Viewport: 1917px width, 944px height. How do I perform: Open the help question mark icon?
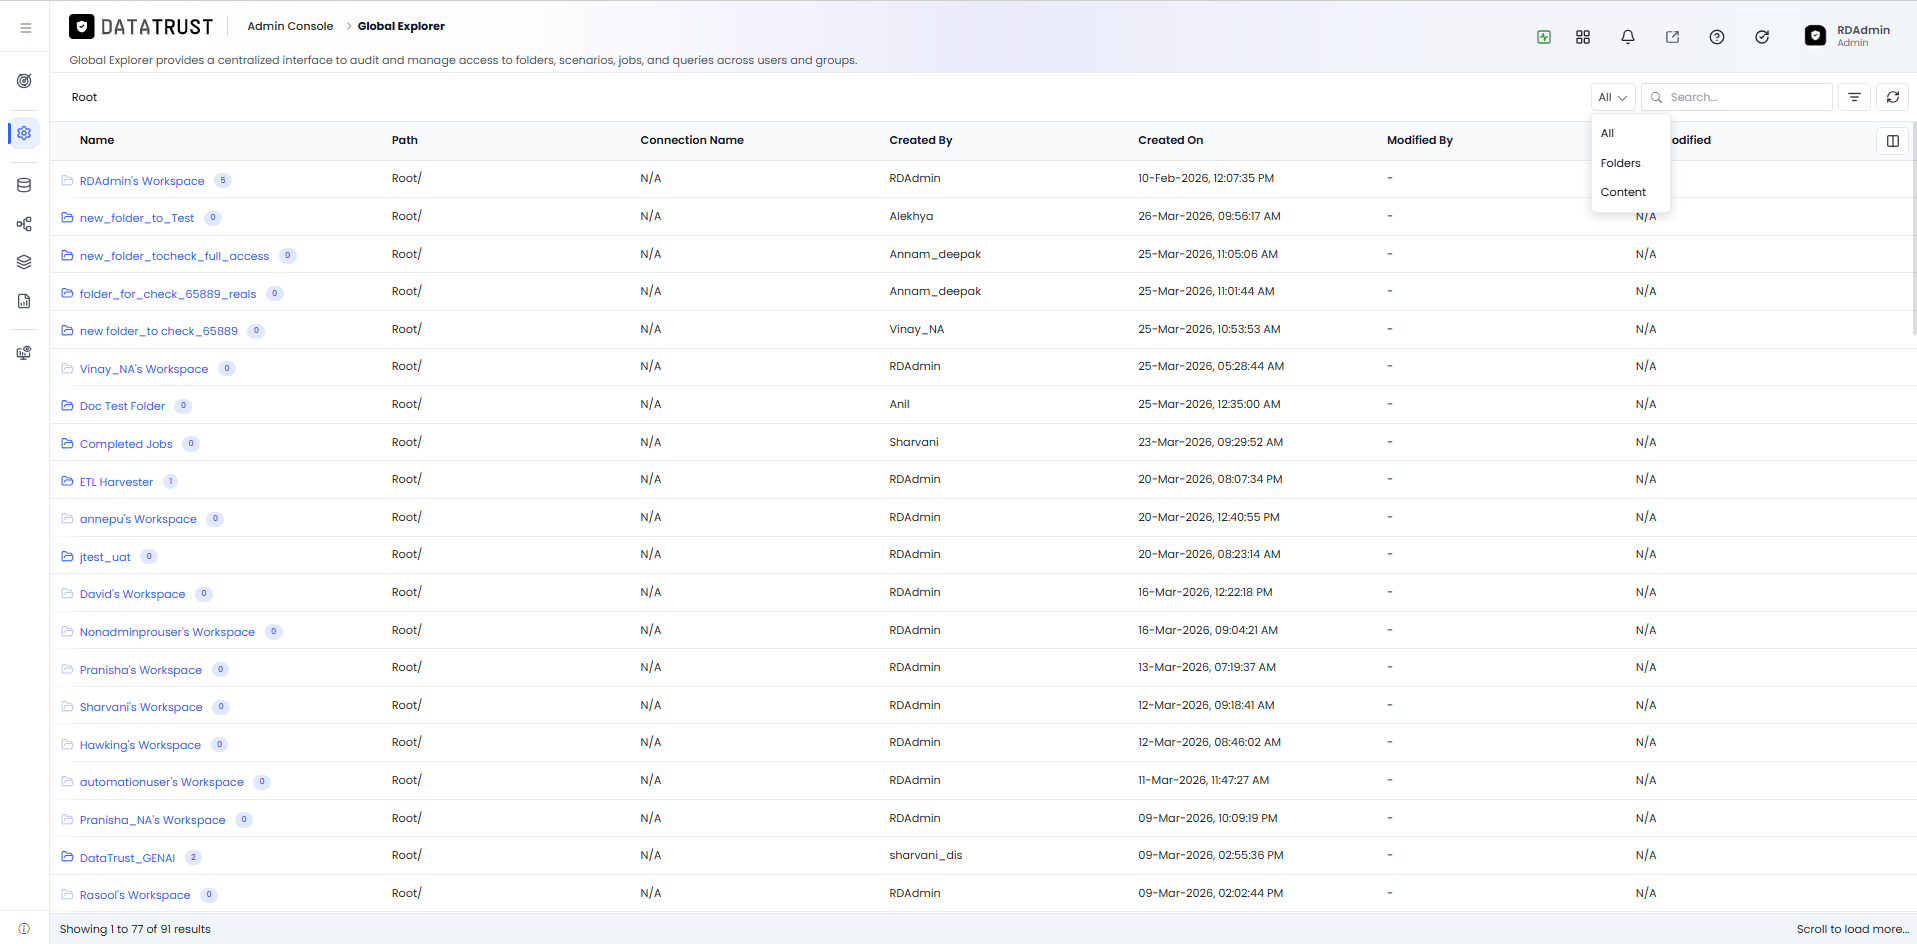[1717, 37]
